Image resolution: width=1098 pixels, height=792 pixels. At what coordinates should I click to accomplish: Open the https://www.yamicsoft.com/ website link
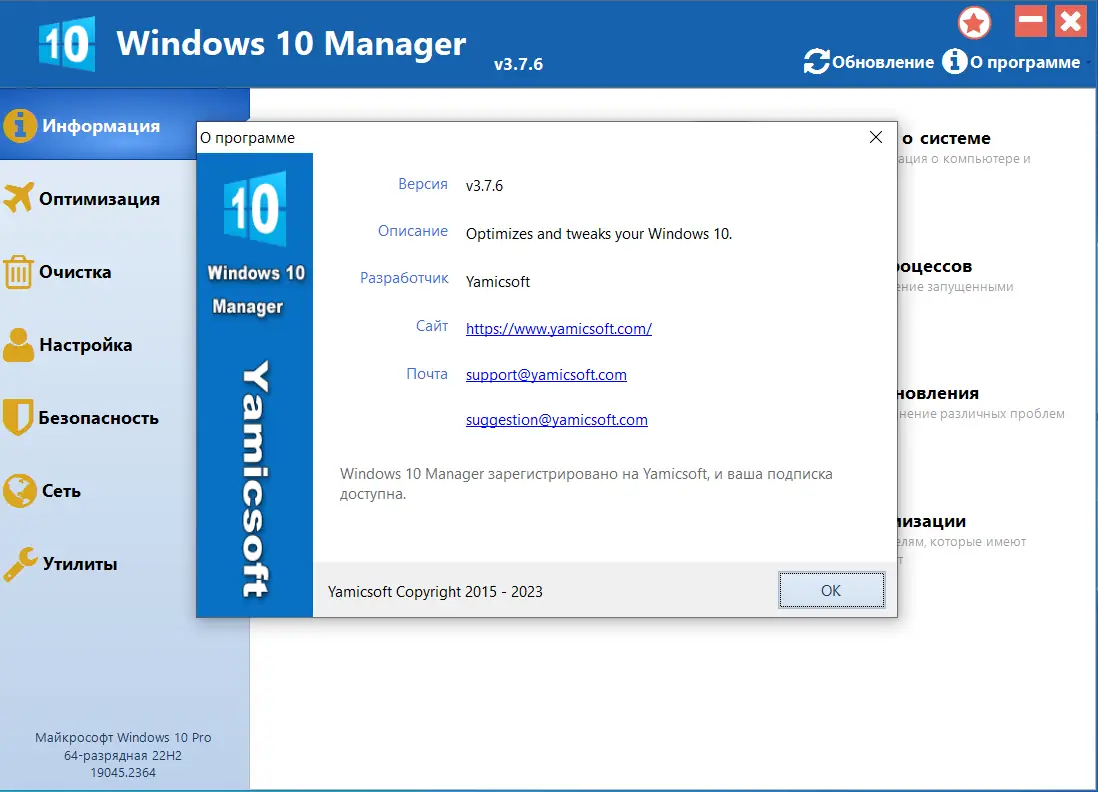click(x=558, y=327)
